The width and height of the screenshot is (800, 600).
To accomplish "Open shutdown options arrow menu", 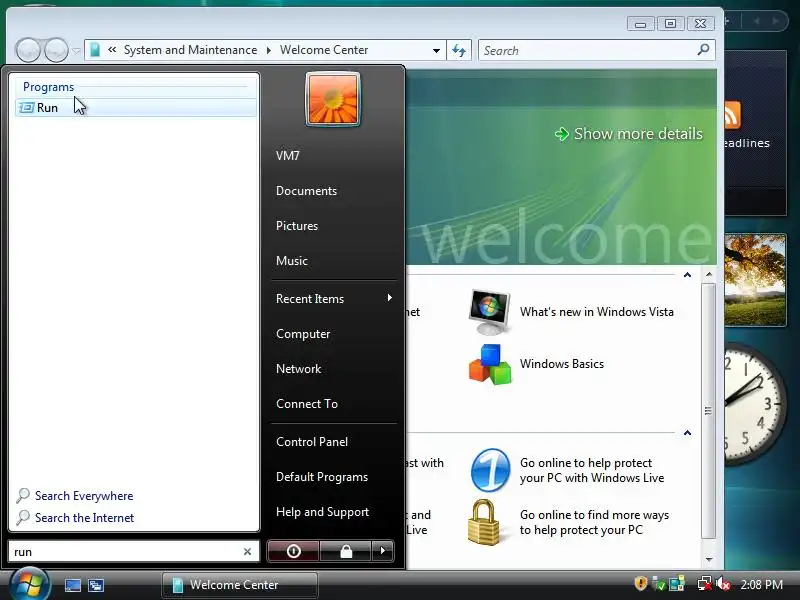I will 383,551.
